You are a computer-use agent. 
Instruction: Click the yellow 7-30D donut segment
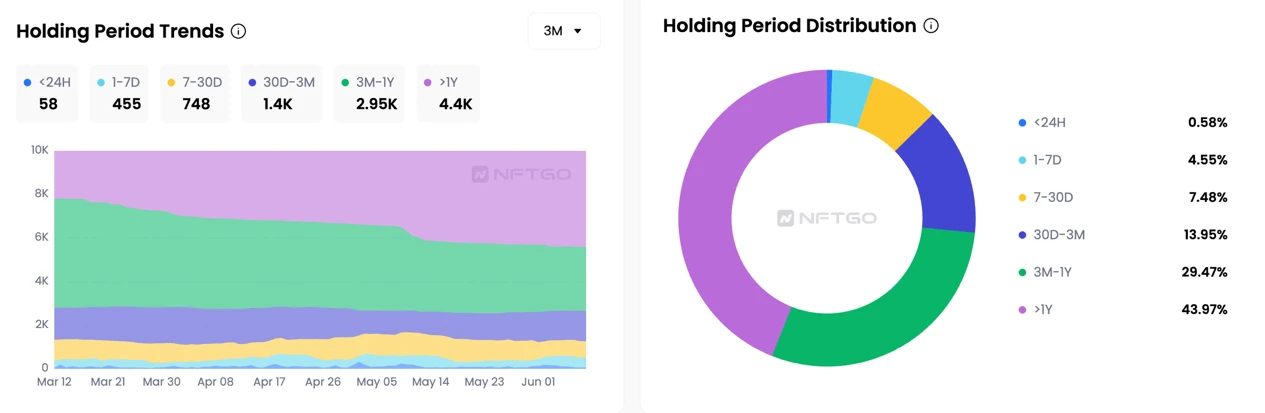pyautogui.click(x=894, y=108)
